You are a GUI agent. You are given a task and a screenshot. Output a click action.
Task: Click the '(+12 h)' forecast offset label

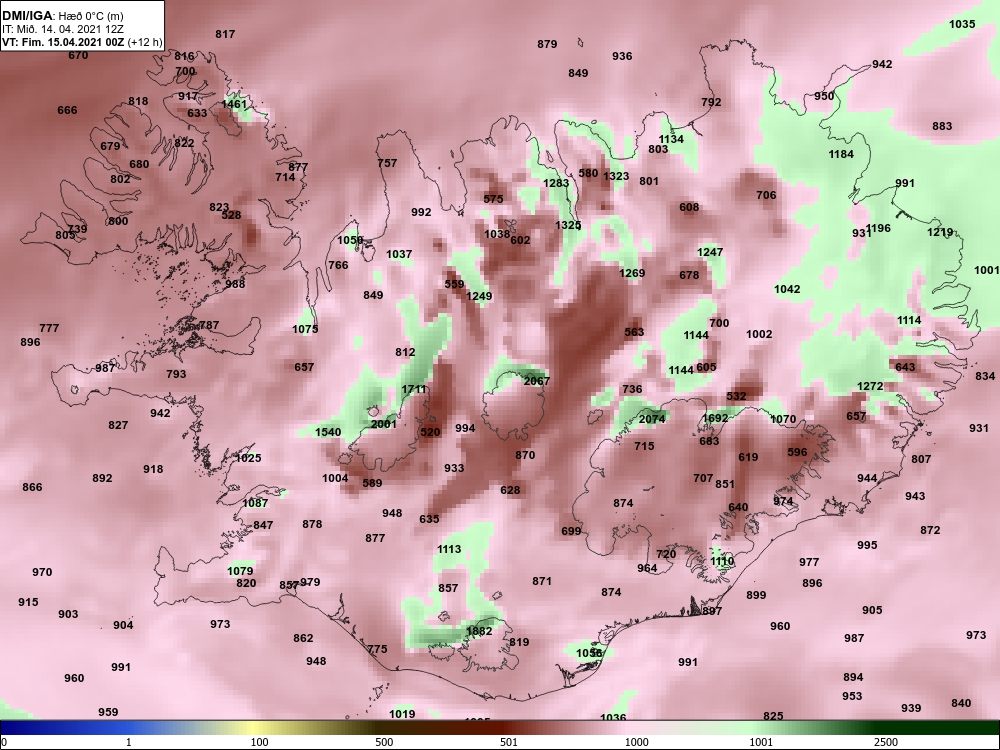(x=145, y=43)
